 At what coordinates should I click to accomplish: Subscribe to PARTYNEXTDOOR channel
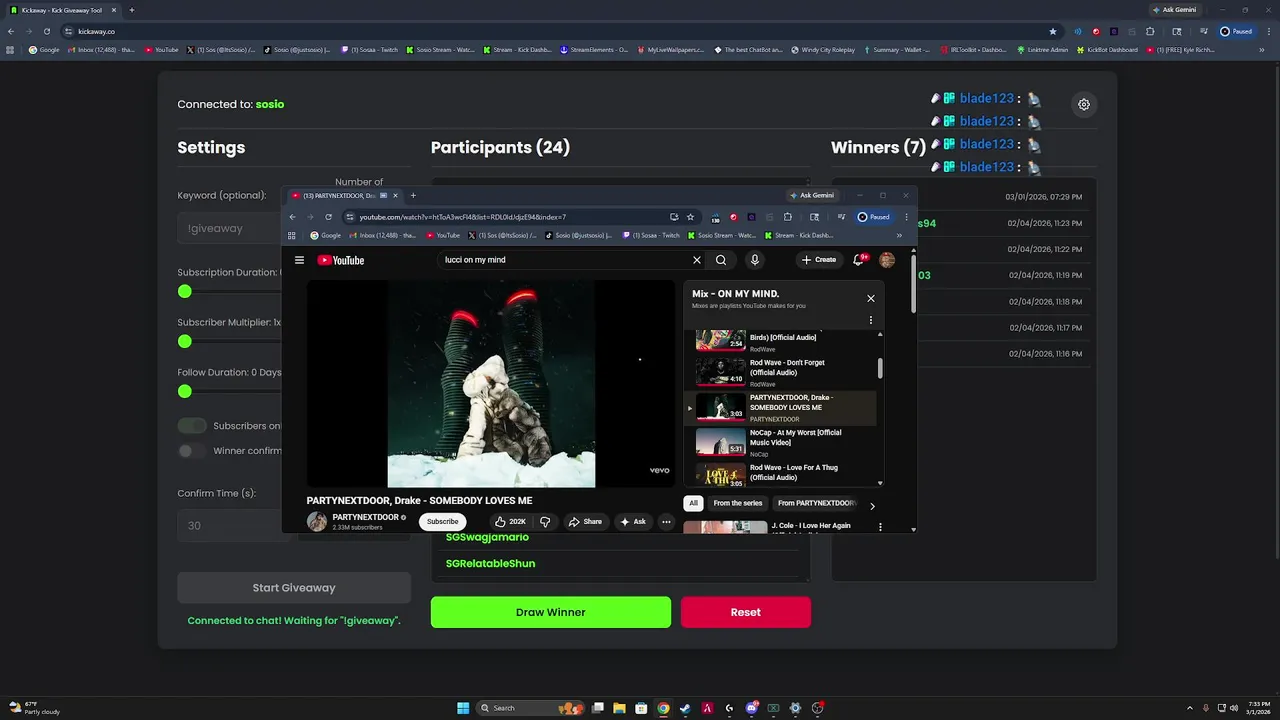442,521
